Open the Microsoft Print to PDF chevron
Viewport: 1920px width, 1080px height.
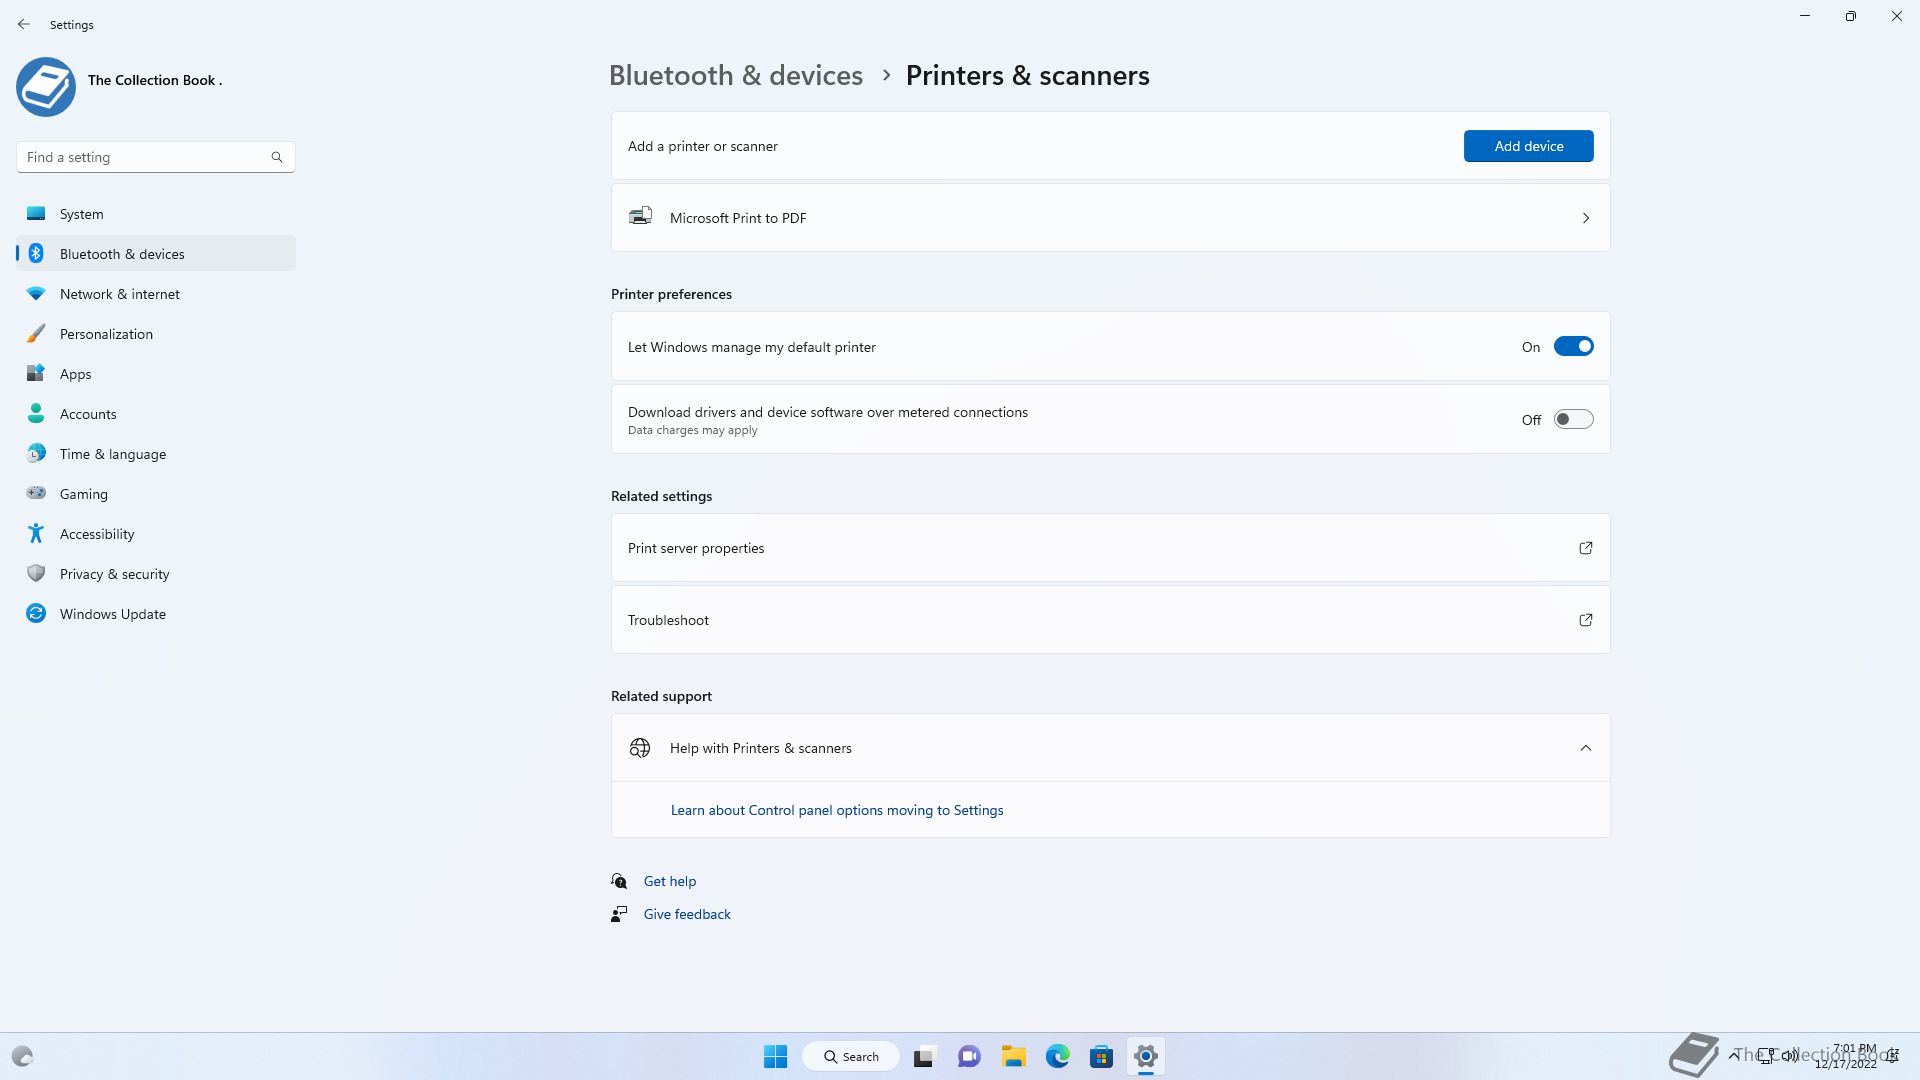click(x=1586, y=218)
